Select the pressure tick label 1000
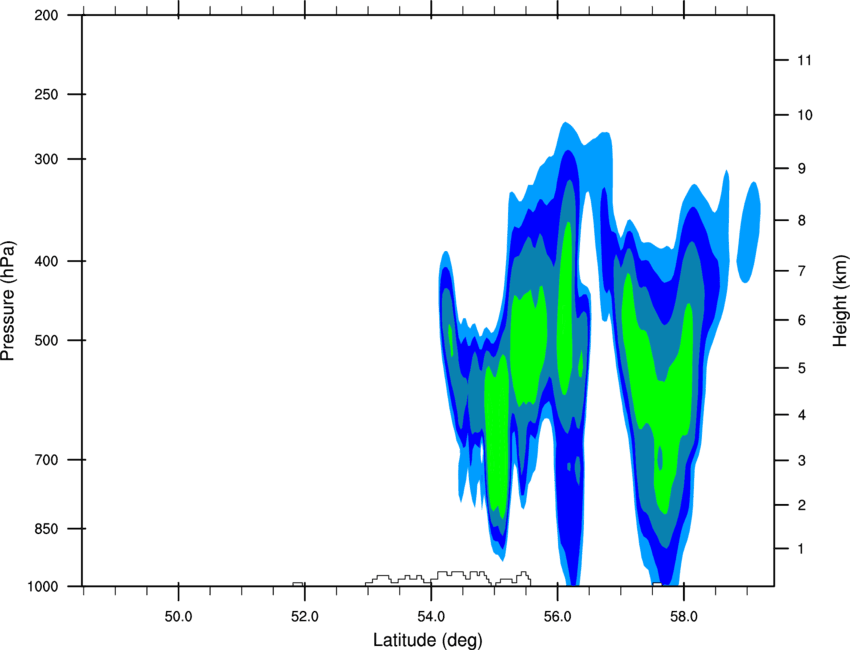This screenshot has height=650, width=850. [x=43, y=587]
